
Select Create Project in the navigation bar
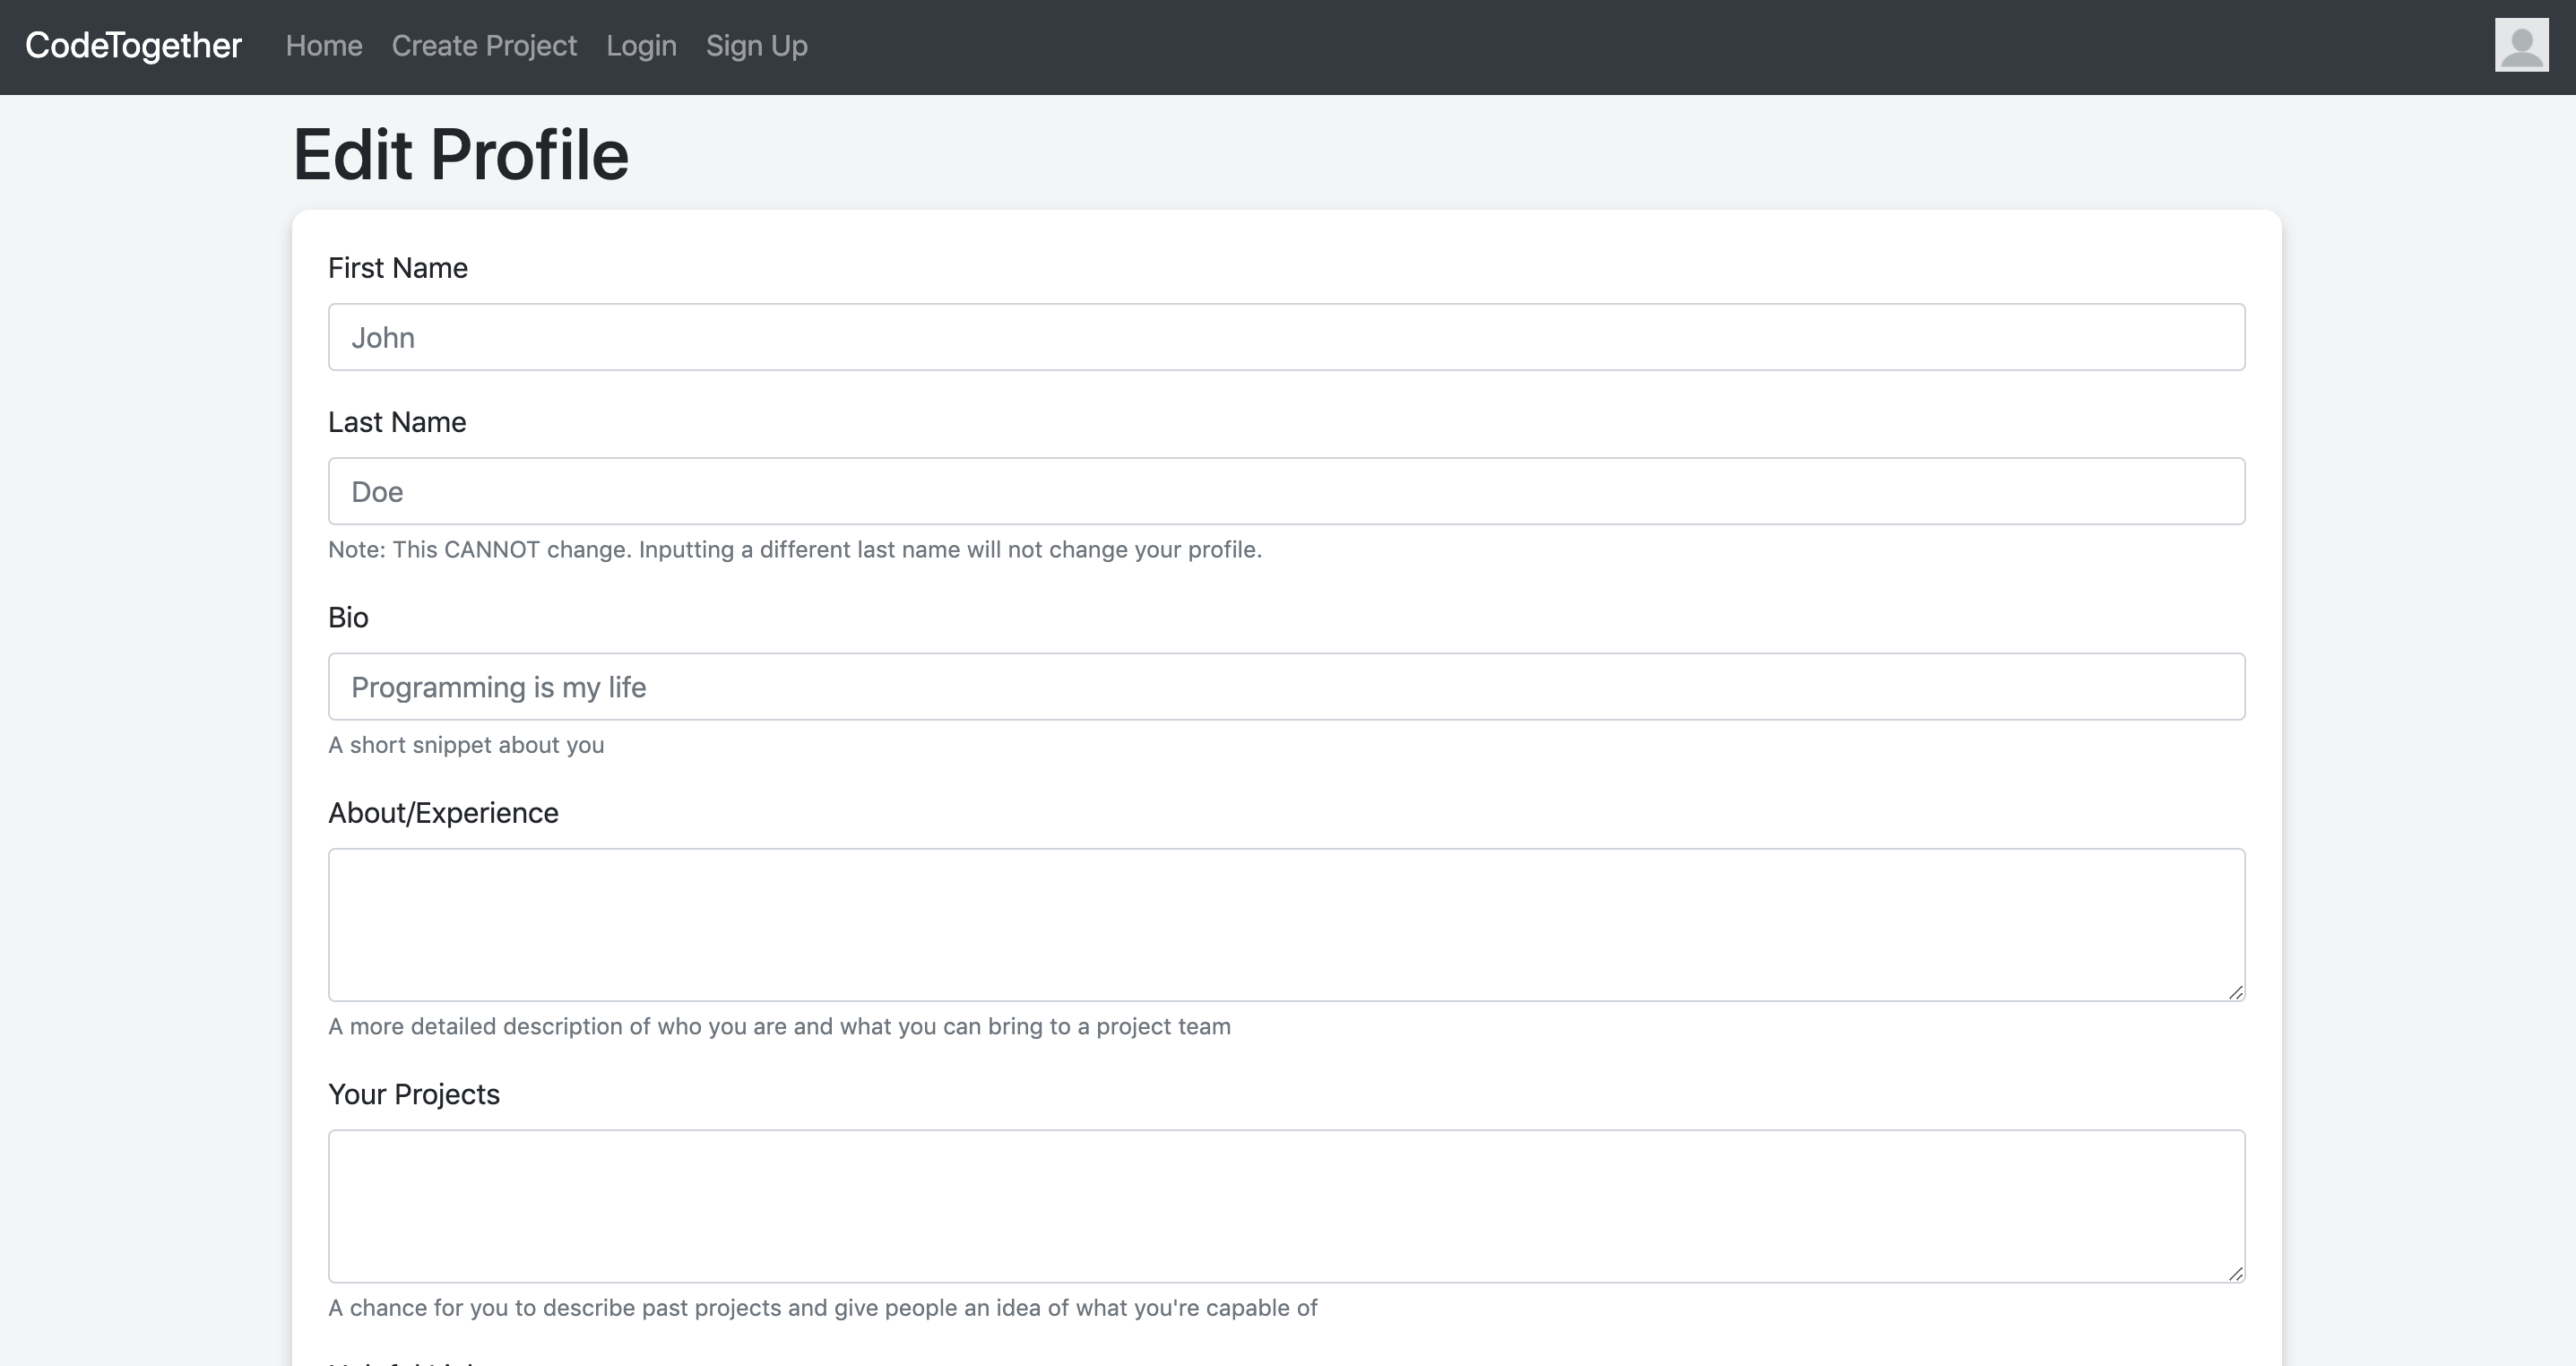pyautogui.click(x=484, y=46)
